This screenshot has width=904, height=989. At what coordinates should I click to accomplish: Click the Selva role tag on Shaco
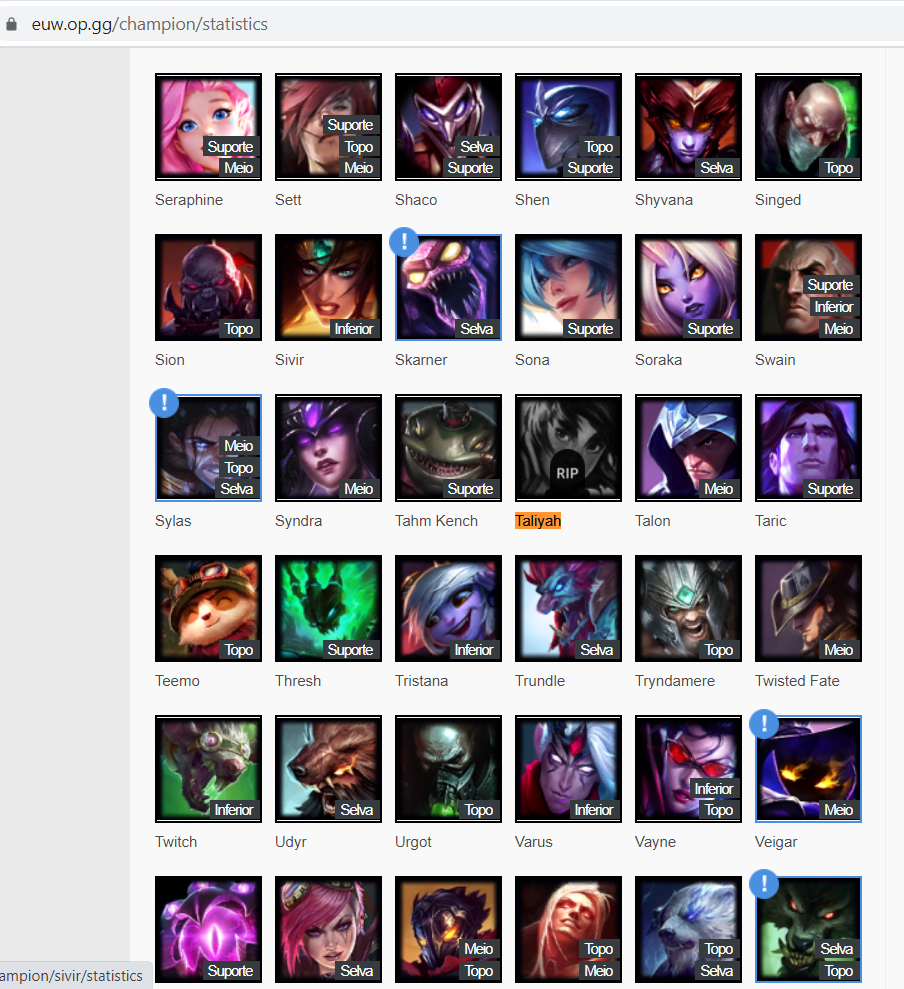click(476, 147)
